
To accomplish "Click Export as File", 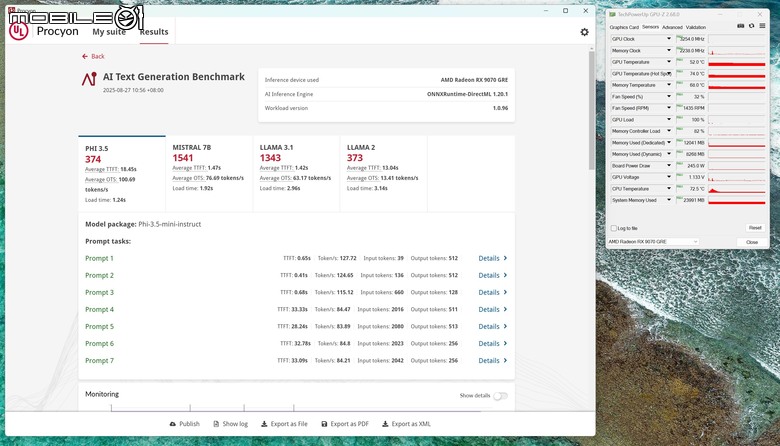I will [x=285, y=424].
